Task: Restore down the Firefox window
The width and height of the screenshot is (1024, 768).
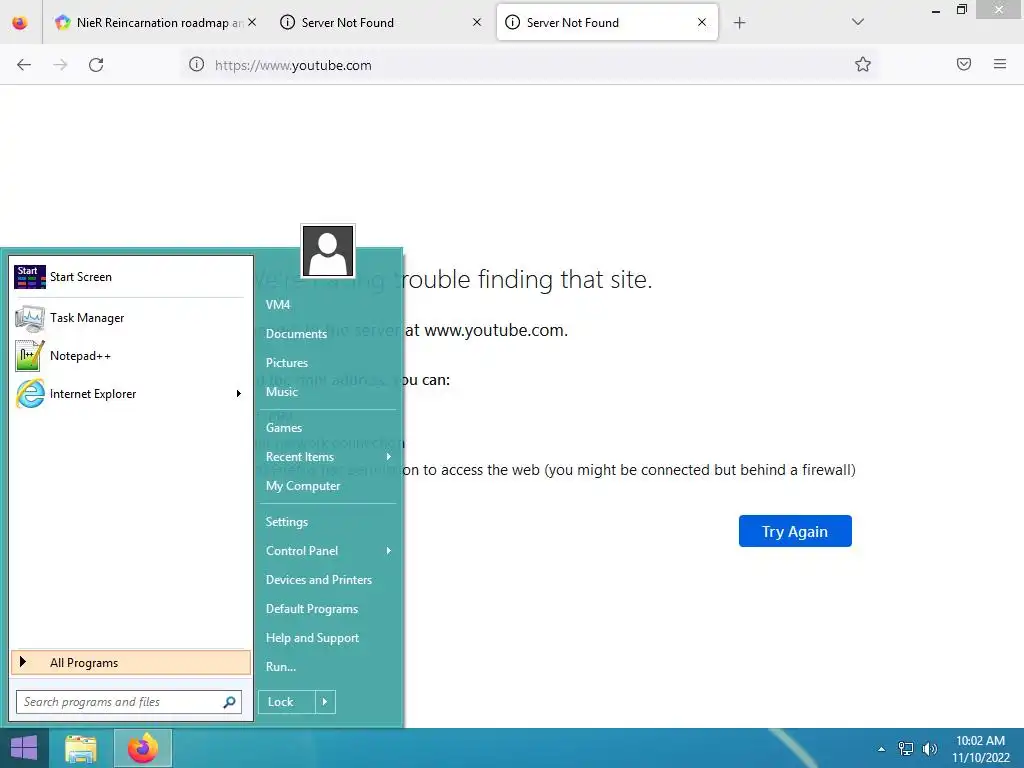Action: 961,10
